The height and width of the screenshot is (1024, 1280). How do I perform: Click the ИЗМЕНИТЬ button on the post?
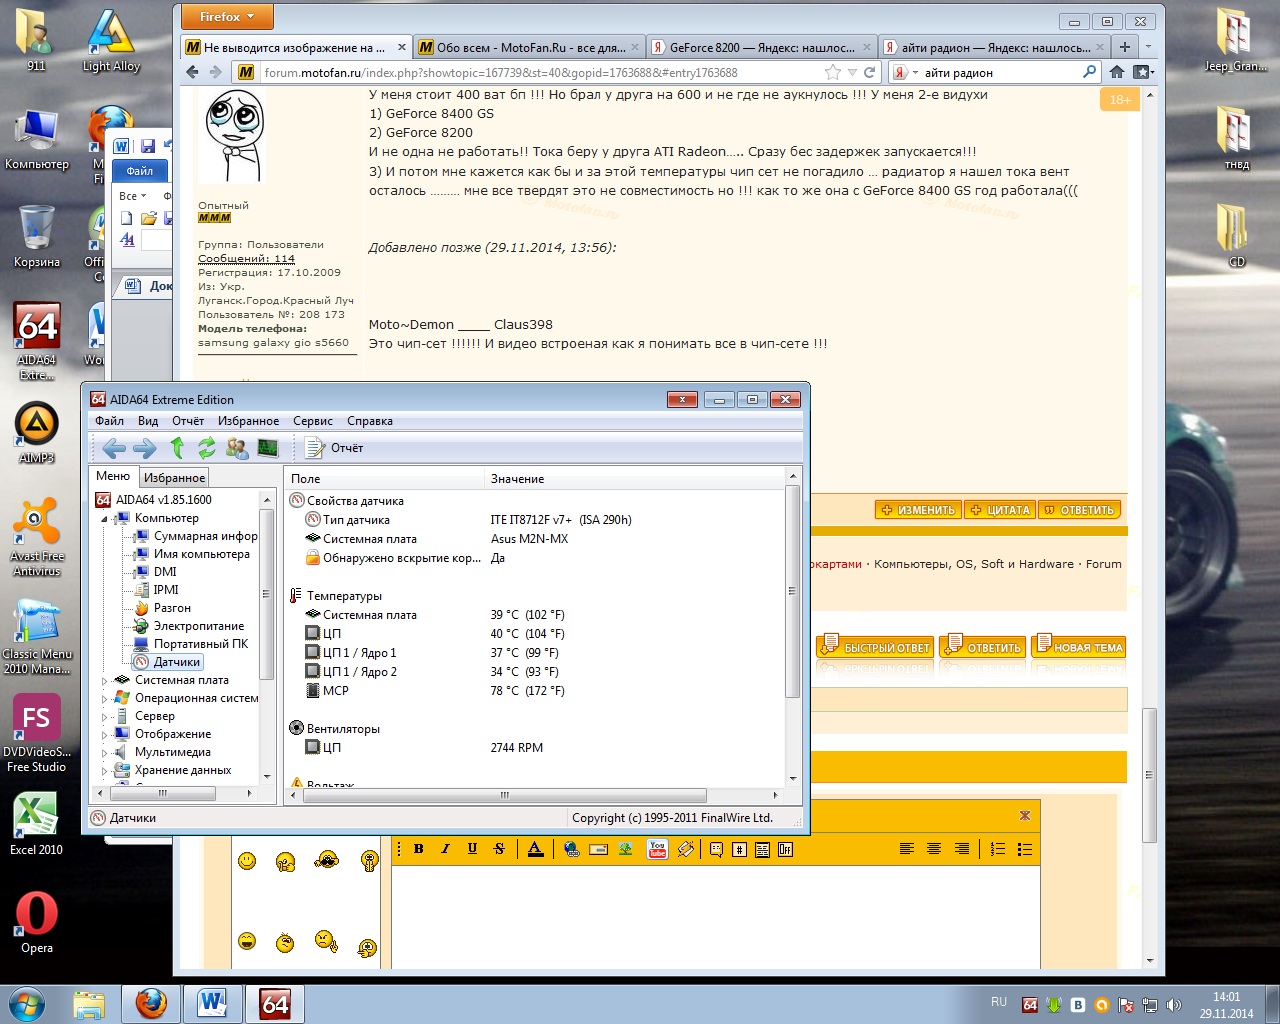pyautogui.click(x=918, y=510)
